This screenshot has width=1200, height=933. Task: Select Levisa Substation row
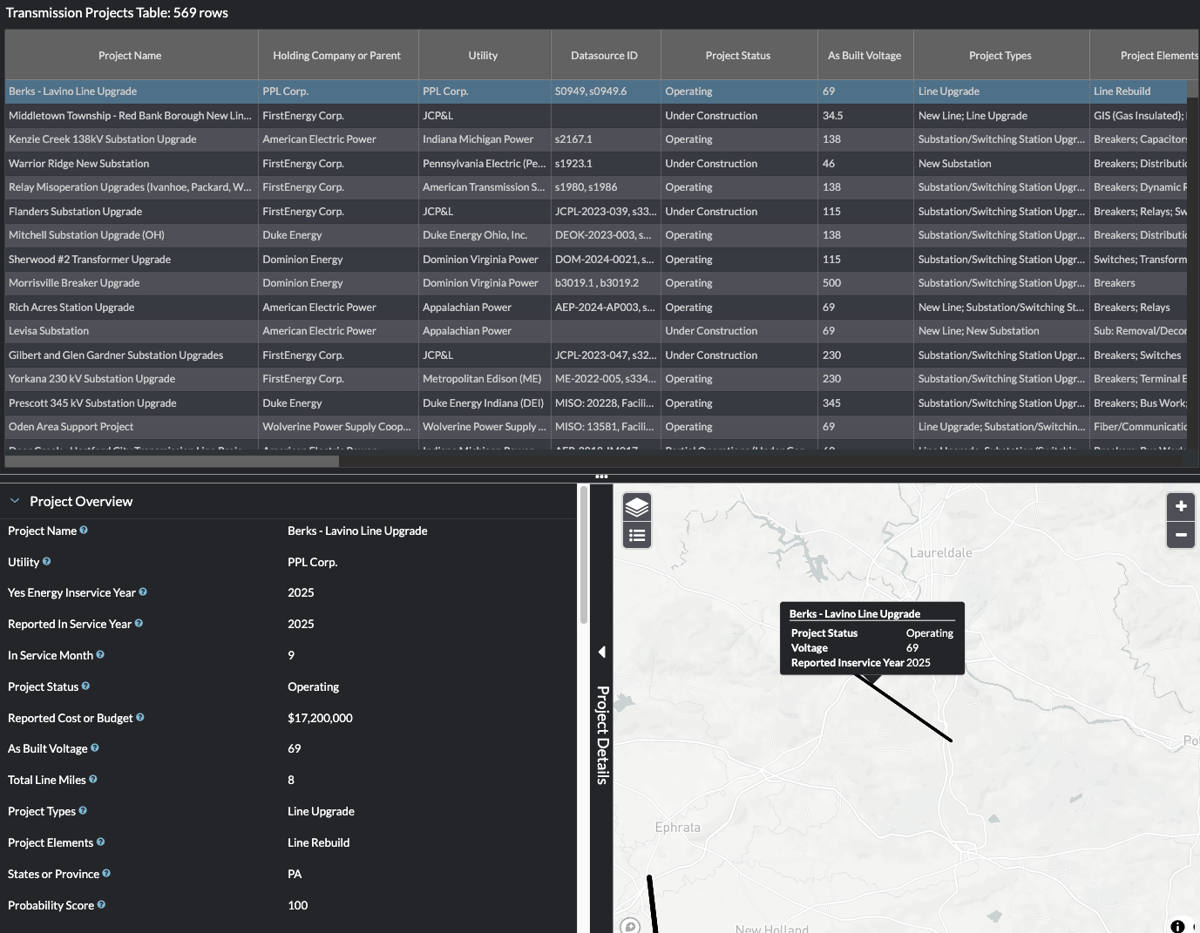tap(596, 330)
